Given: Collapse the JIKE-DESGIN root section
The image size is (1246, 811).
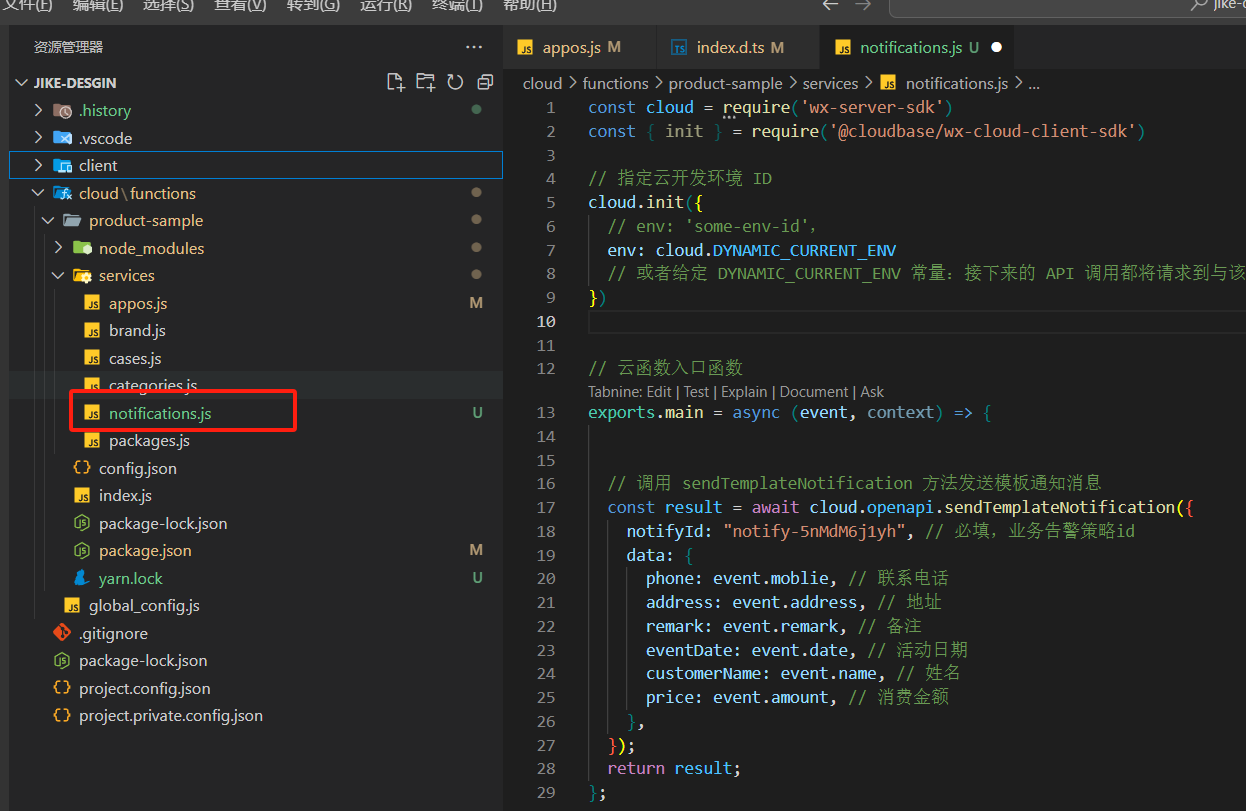Looking at the screenshot, I should (75, 83).
